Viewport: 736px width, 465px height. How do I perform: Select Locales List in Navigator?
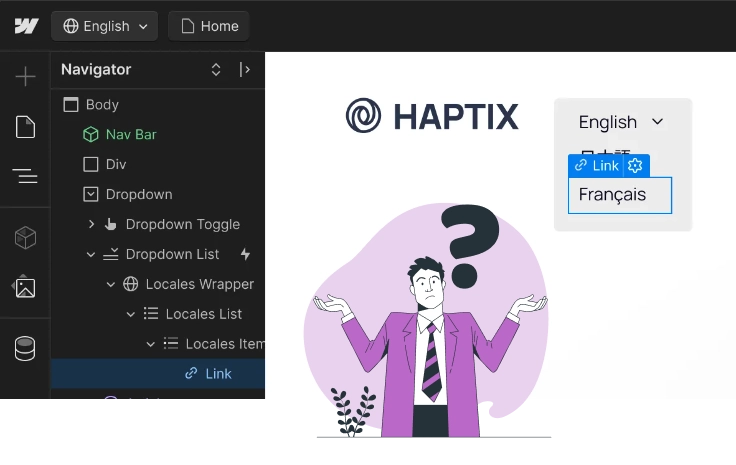click(204, 314)
